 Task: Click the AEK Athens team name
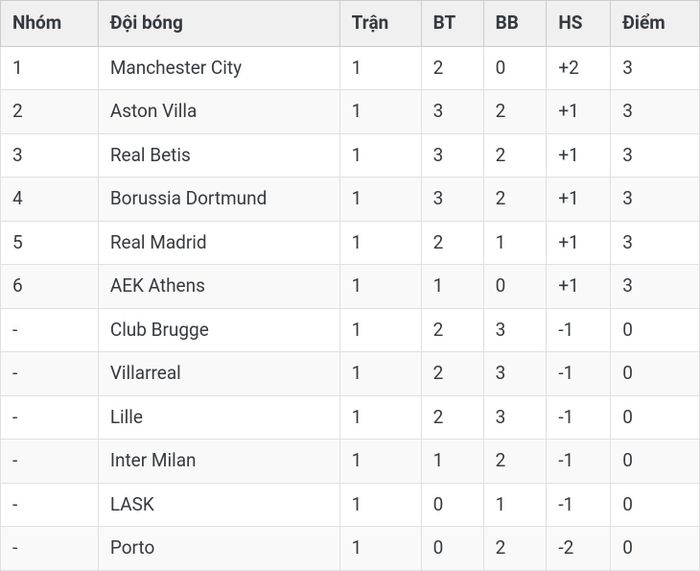[x=157, y=285]
